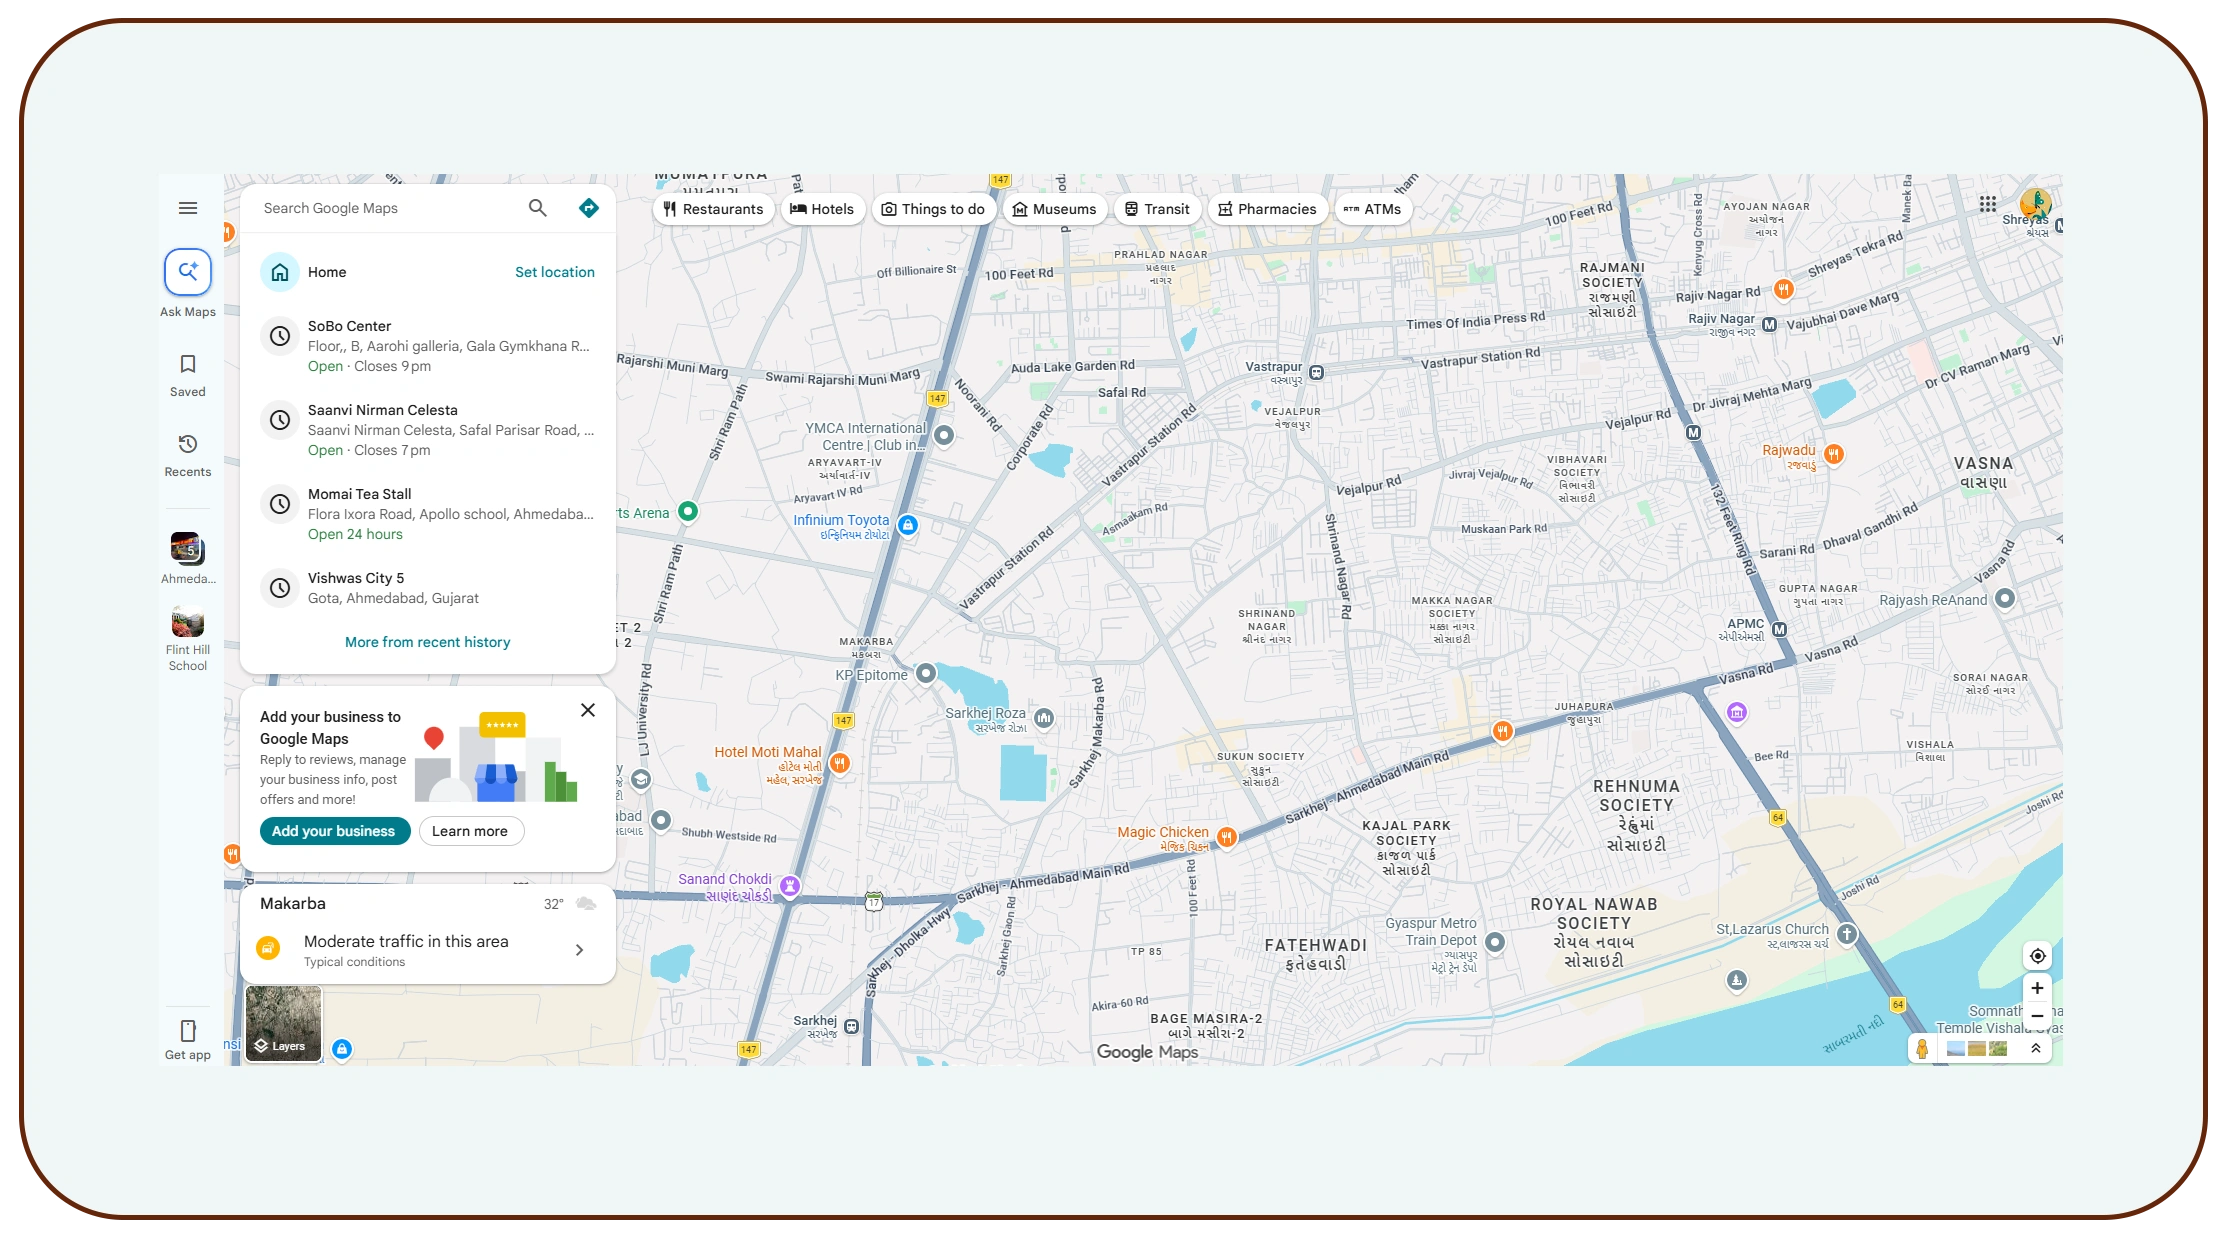Open the hamburger main menu
The image size is (2223, 1240).
pos(188,208)
